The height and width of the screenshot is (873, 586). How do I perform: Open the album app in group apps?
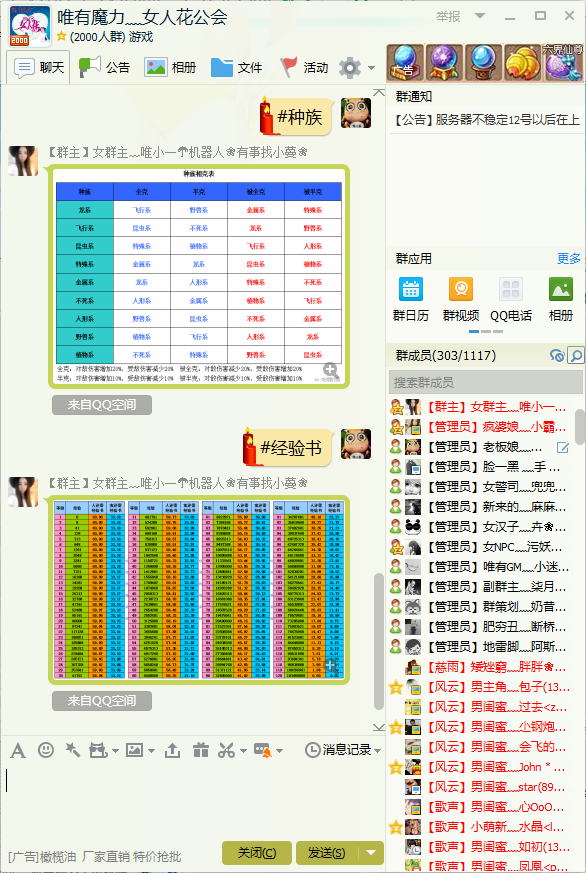click(560, 290)
